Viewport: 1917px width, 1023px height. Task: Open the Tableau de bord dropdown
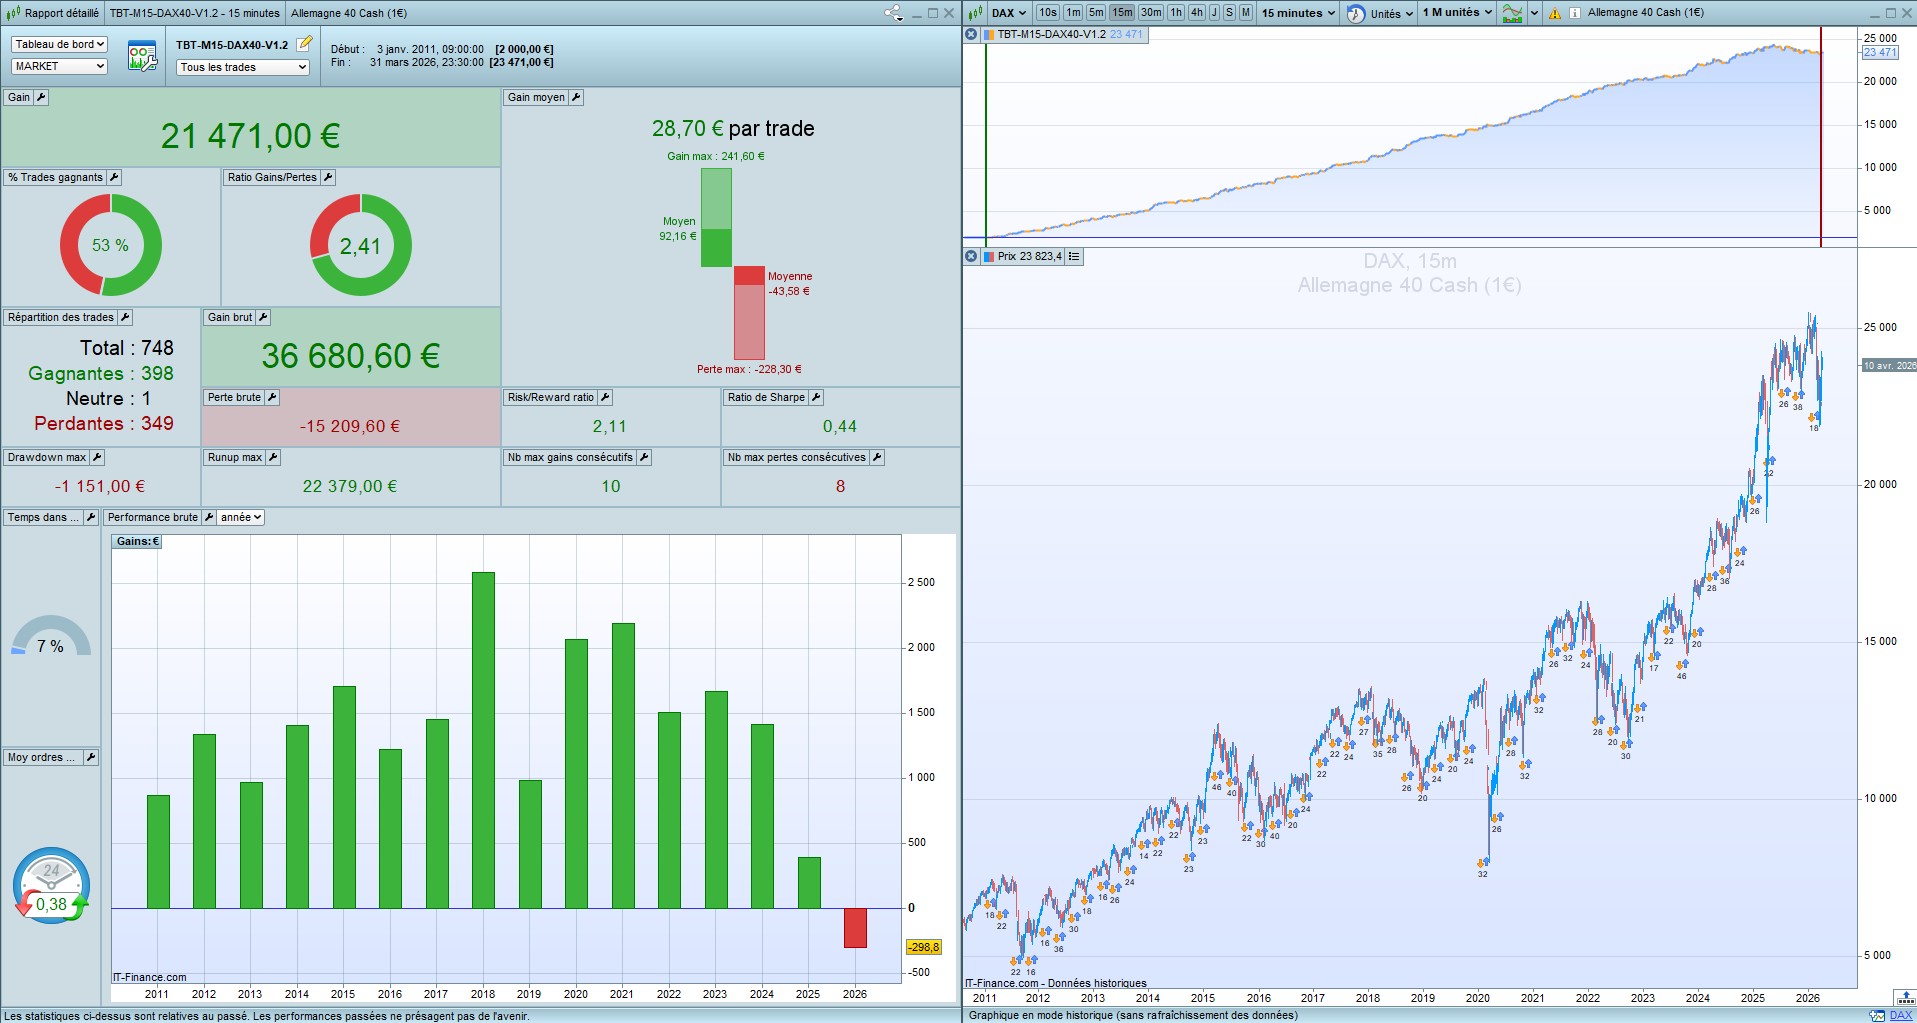(59, 44)
